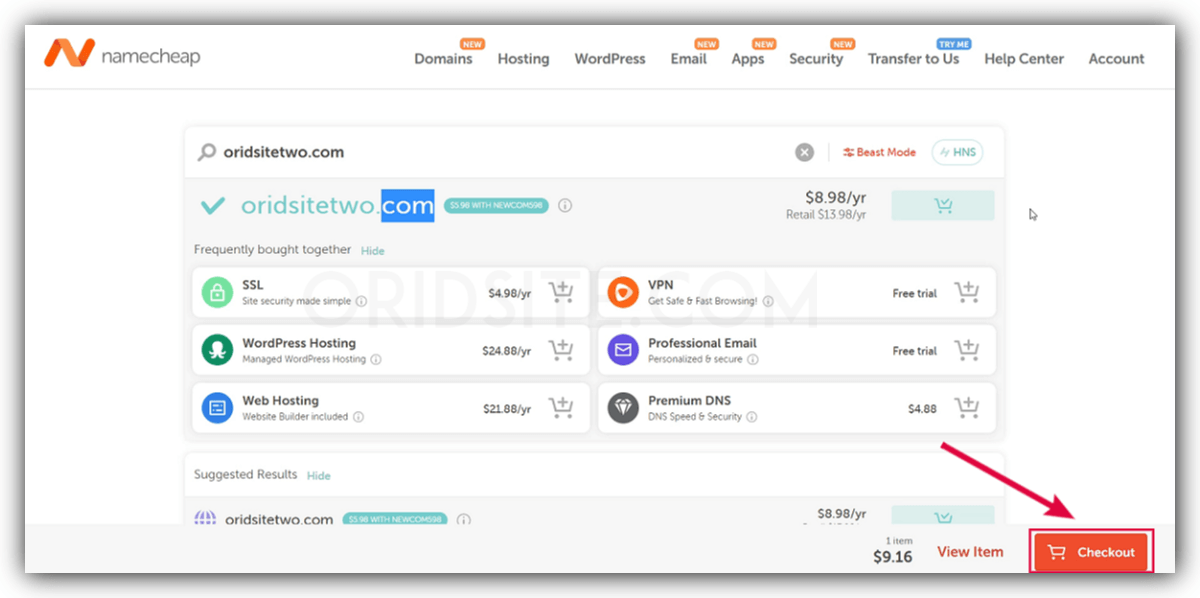Open the Security menu

tap(816, 58)
